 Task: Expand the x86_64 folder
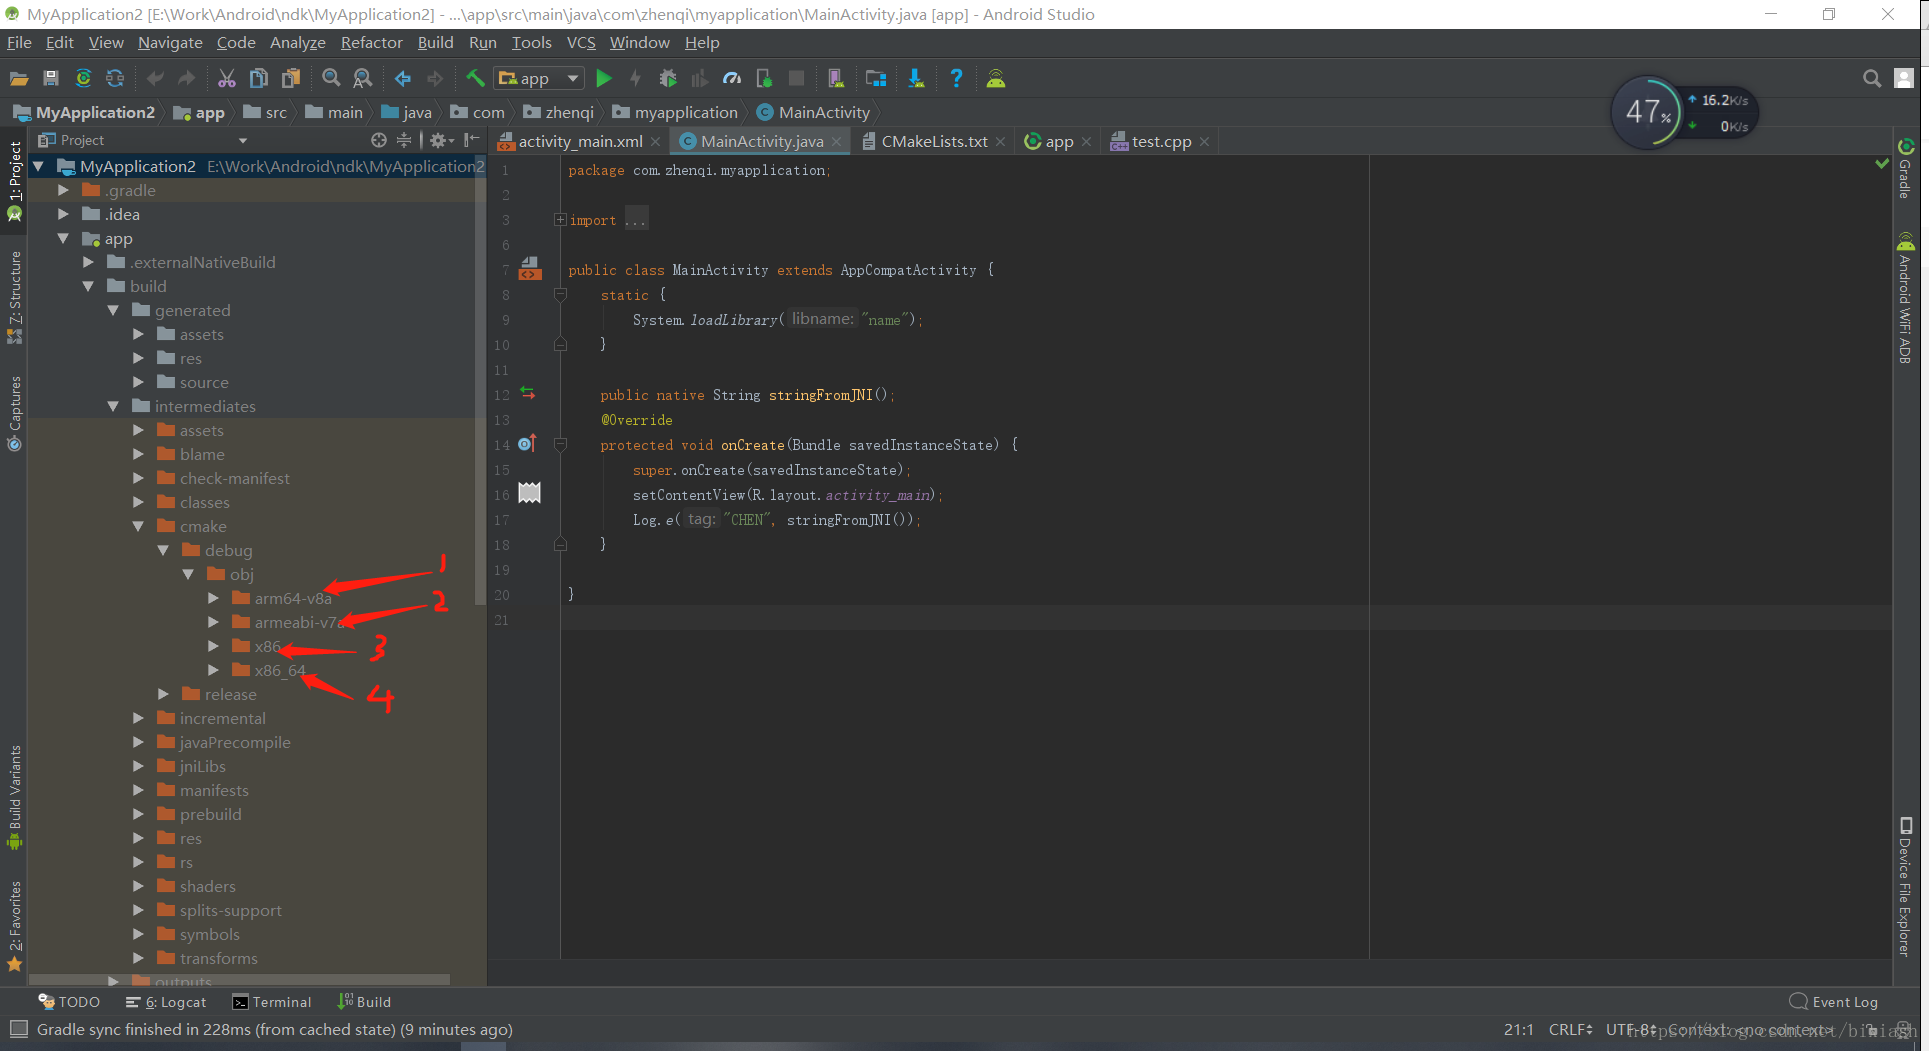[x=213, y=670]
